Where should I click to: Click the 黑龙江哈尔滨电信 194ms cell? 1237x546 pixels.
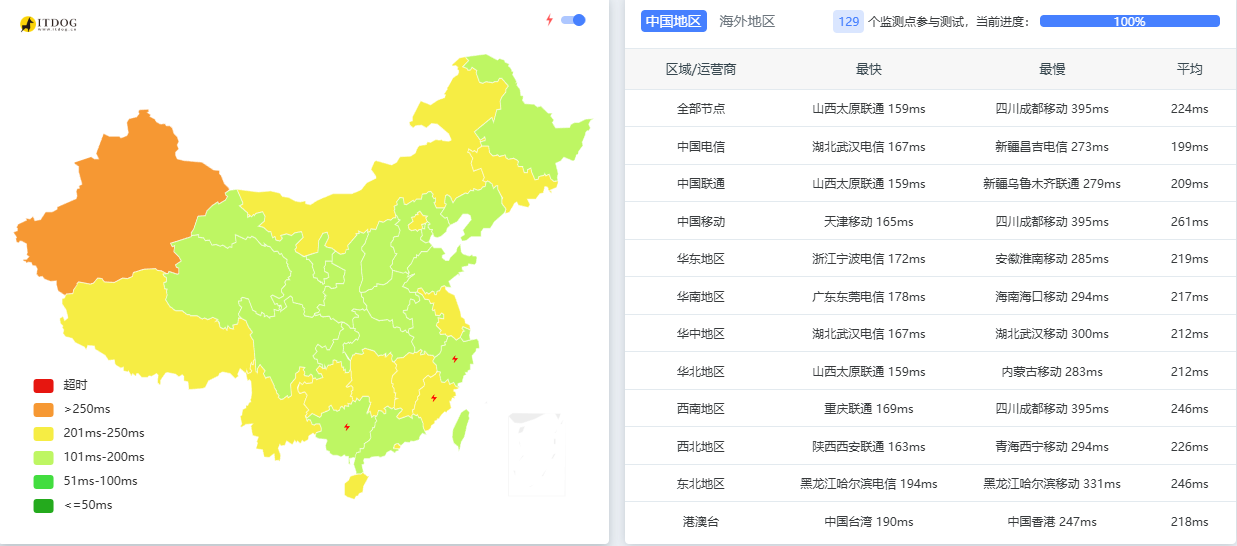point(869,484)
